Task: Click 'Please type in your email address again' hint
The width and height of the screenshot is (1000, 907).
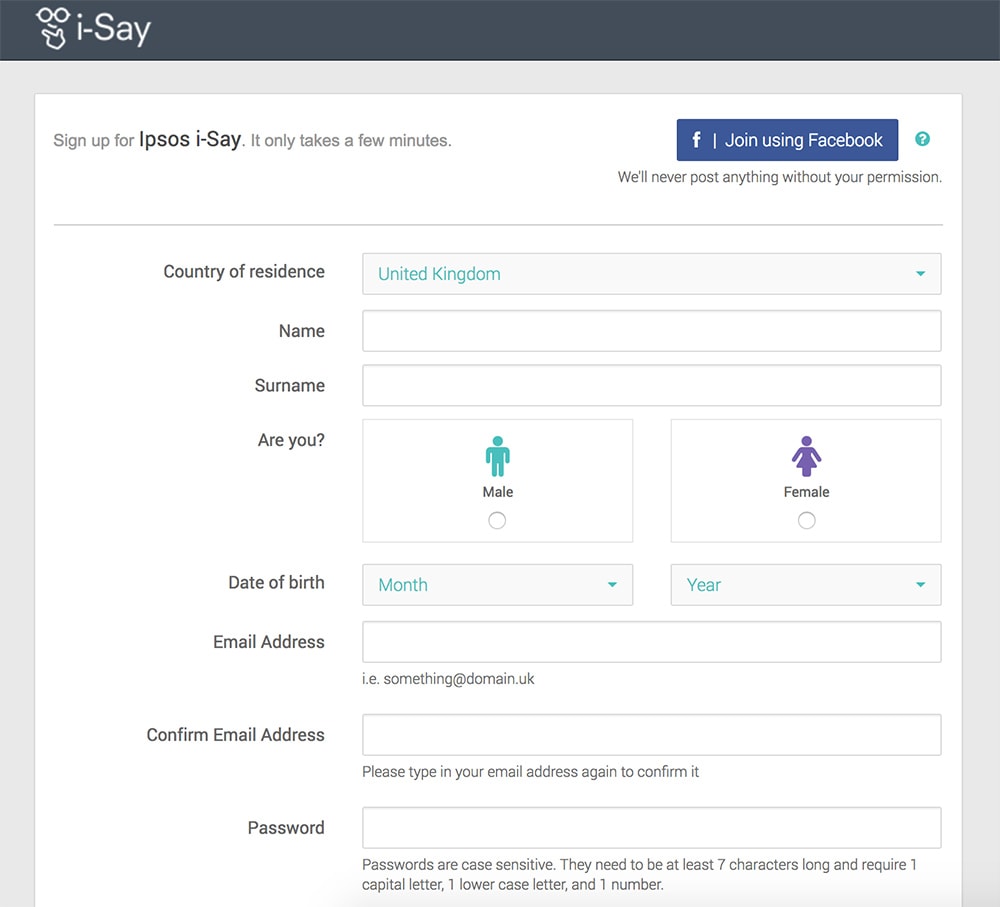Action: tap(531, 772)
